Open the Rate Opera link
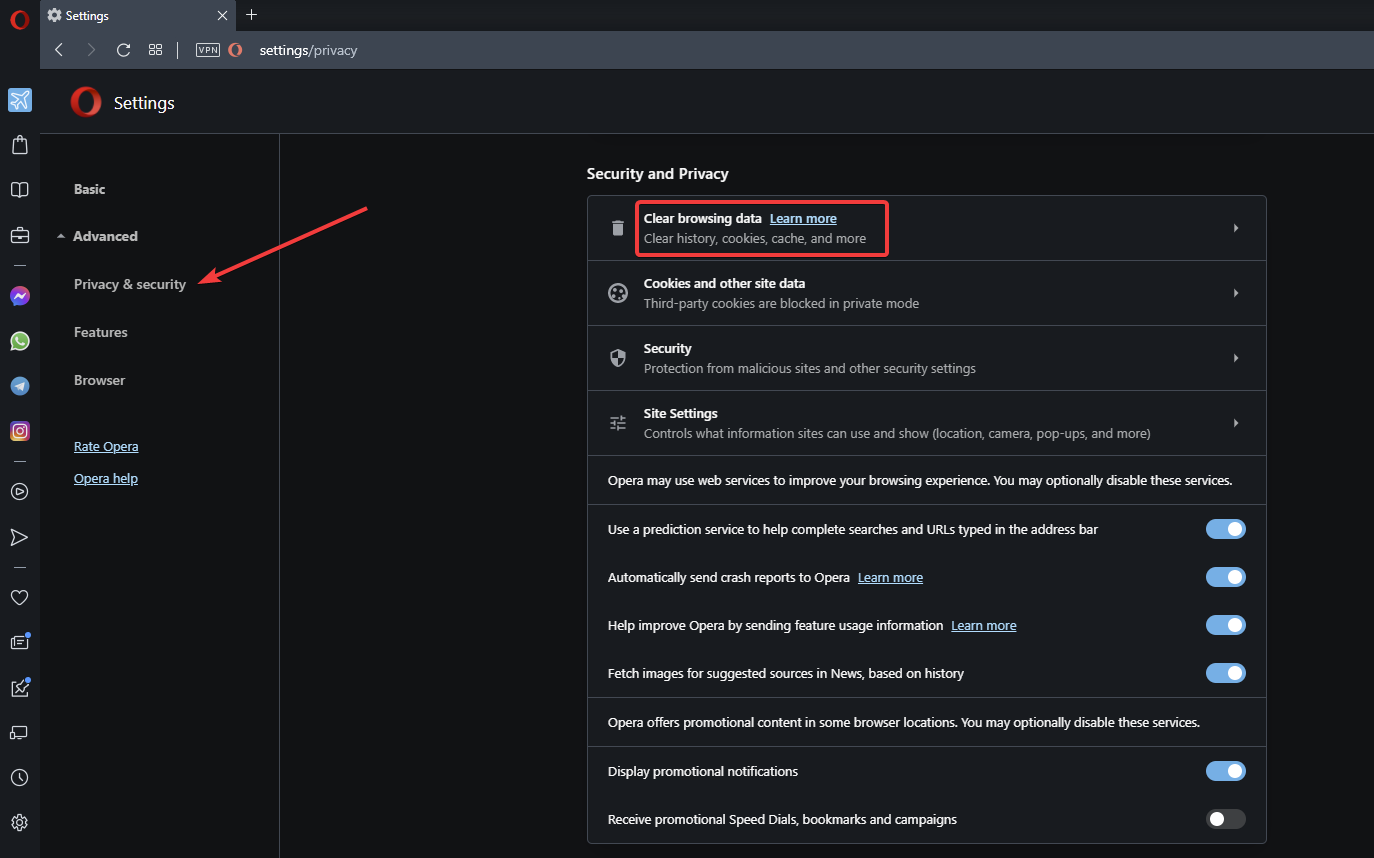Image resolution: width=1374 pixels, height=858 pixels. pos(106,446)
